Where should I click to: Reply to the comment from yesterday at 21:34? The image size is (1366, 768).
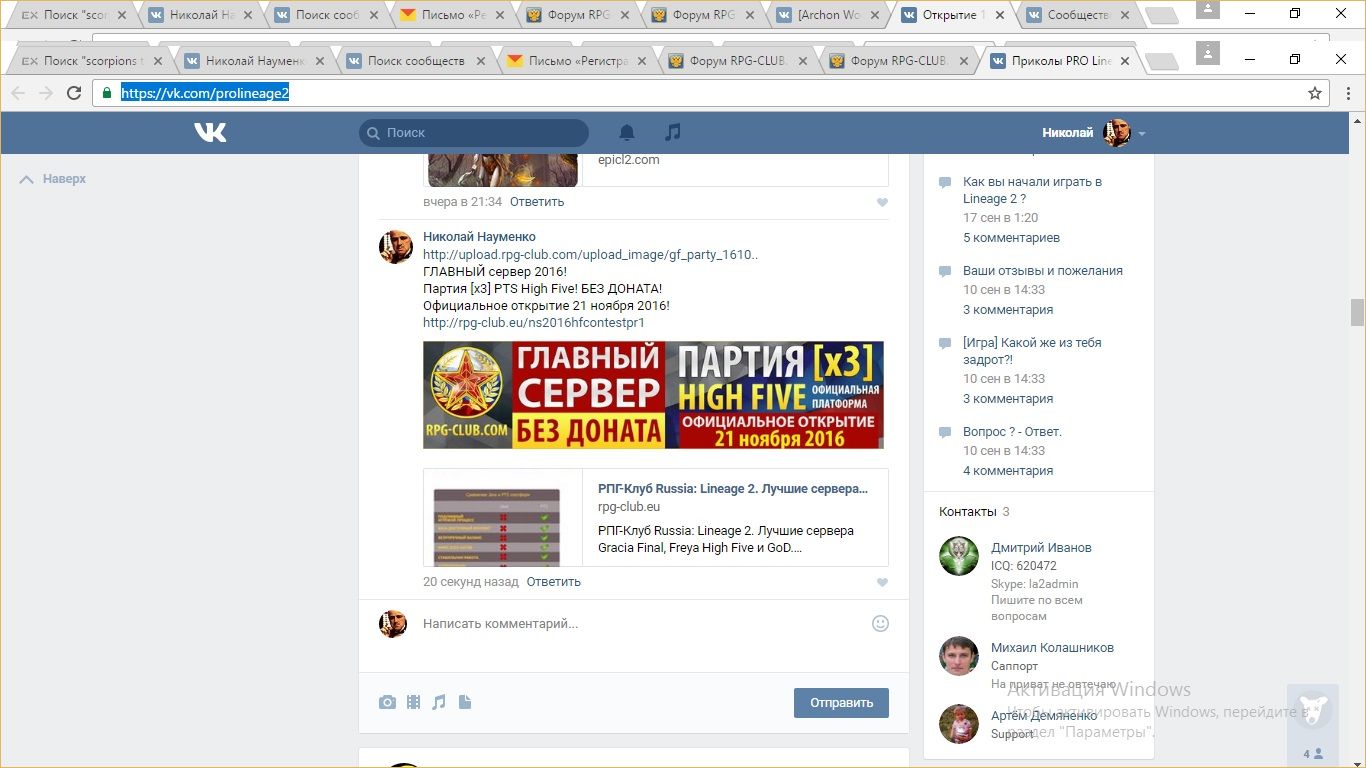[x=537, y=202]
